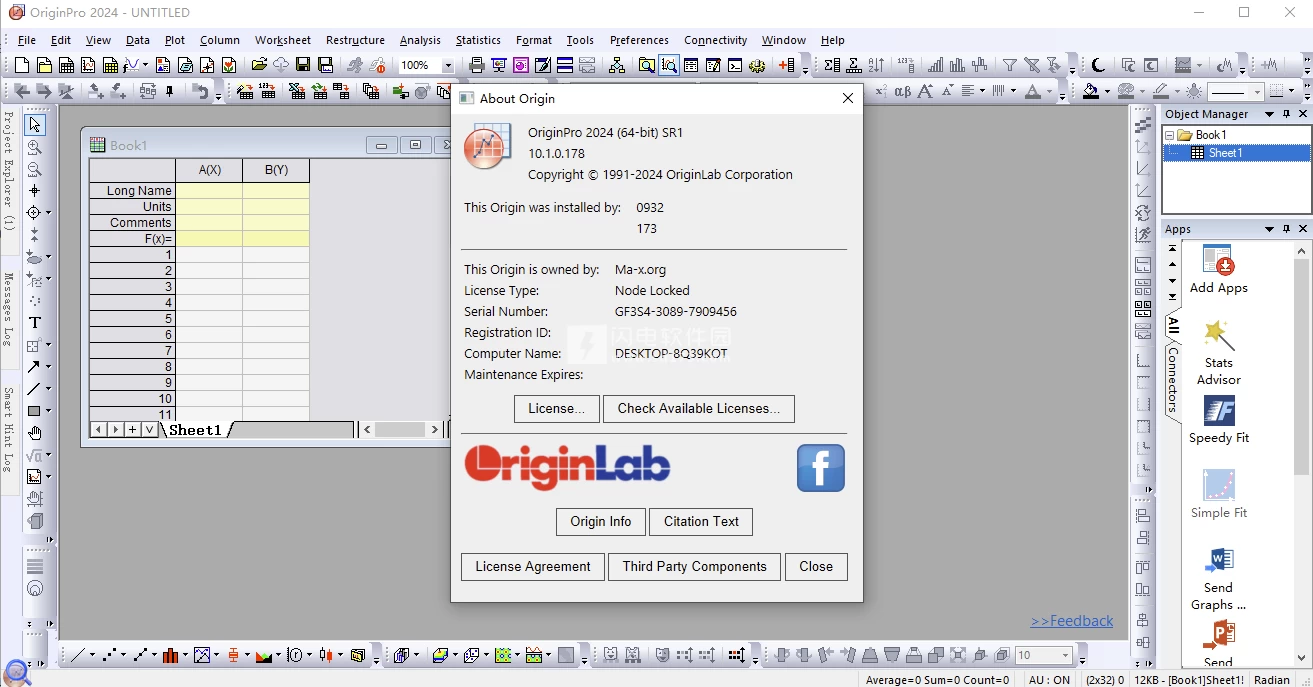Viewport: 1313px width, 687px height.
Task: Select the Text tool in the left toolbar
Action: pos(35,322)
